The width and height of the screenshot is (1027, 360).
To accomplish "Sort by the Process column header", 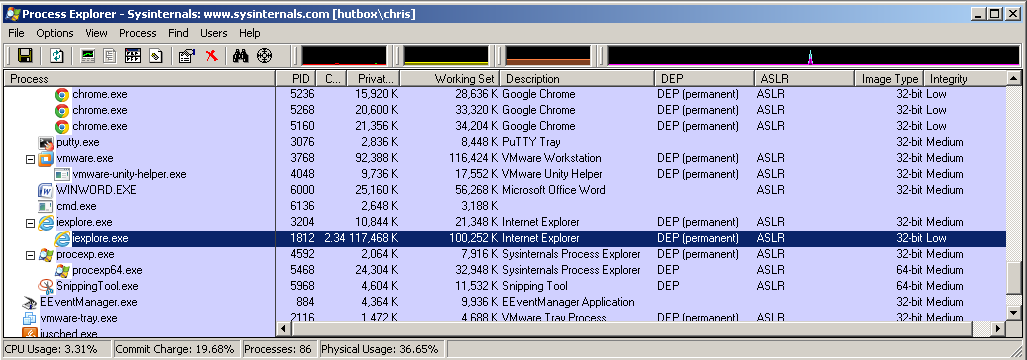I will click(139, 79).
